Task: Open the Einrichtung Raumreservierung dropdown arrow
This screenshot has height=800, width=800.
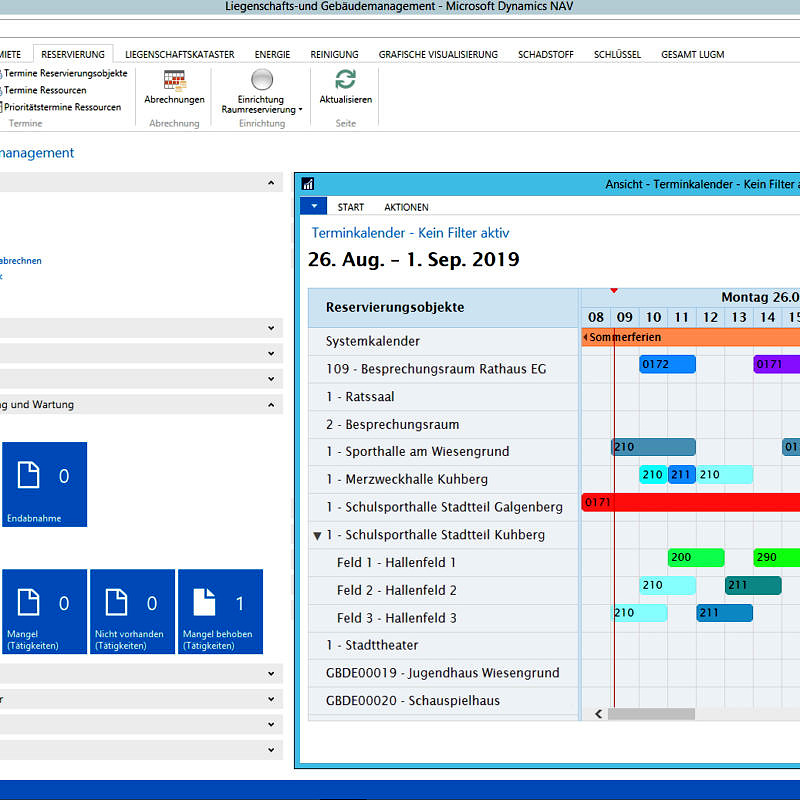Action: pyautogui.click(x=301, y=110)
